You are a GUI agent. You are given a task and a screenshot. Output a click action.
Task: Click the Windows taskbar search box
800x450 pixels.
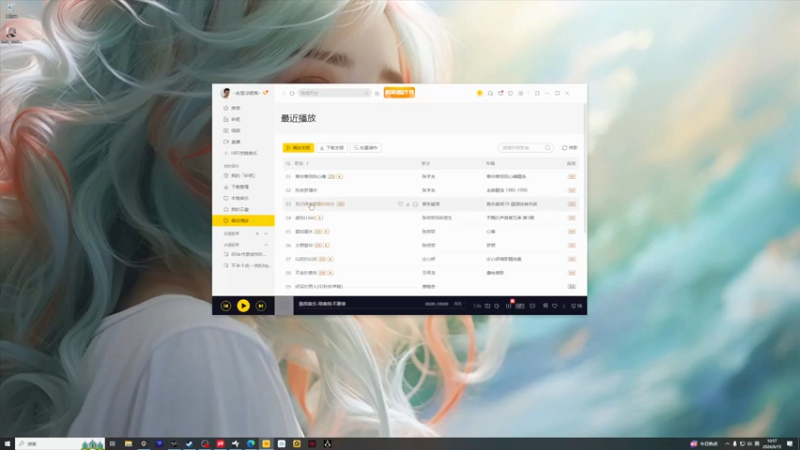[60, 444]
